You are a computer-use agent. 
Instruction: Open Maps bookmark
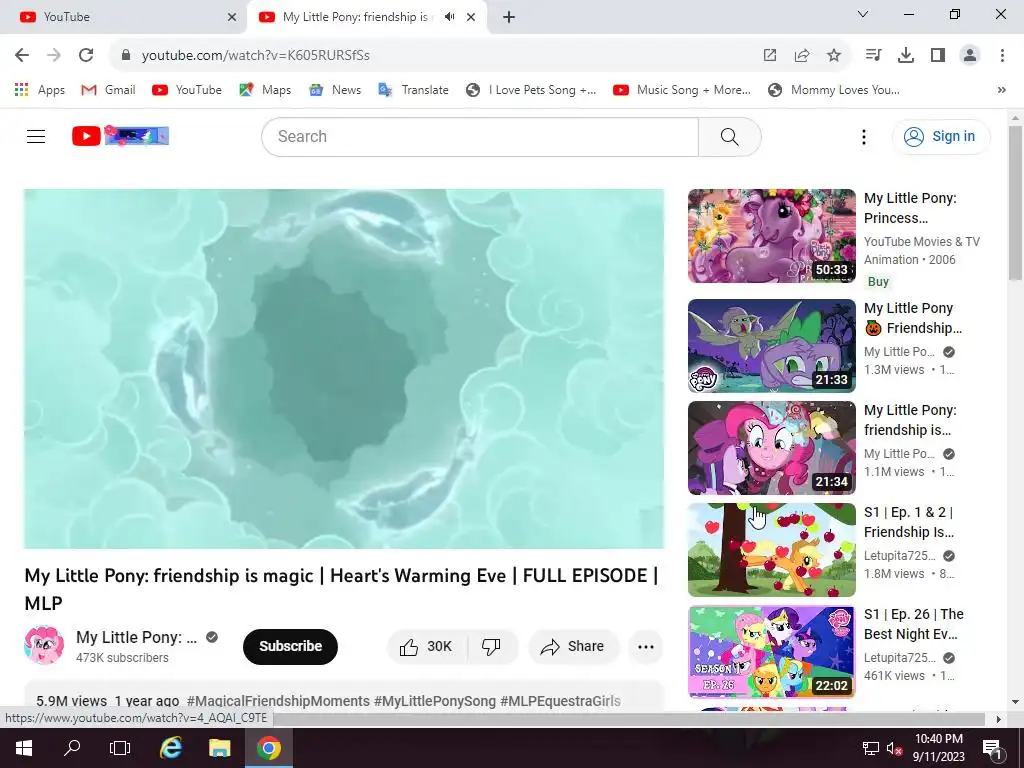click(265, 90)
